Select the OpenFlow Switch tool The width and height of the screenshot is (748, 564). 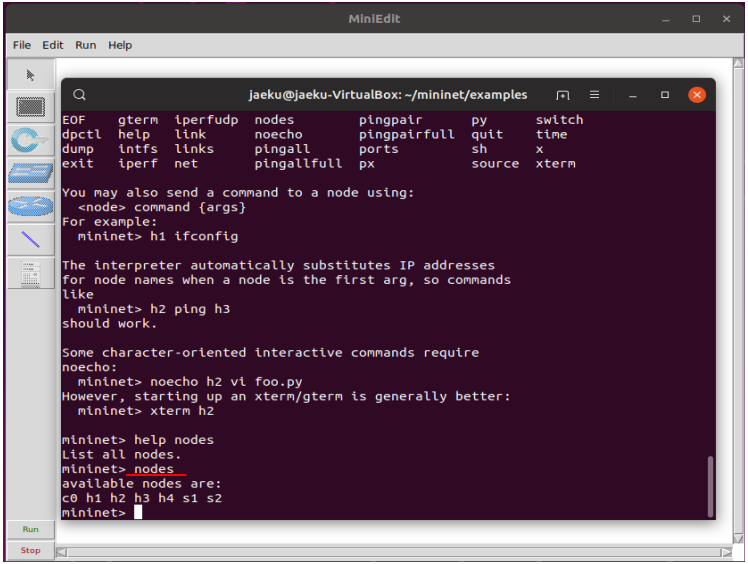pyautogui.click(x=31, y=140)
